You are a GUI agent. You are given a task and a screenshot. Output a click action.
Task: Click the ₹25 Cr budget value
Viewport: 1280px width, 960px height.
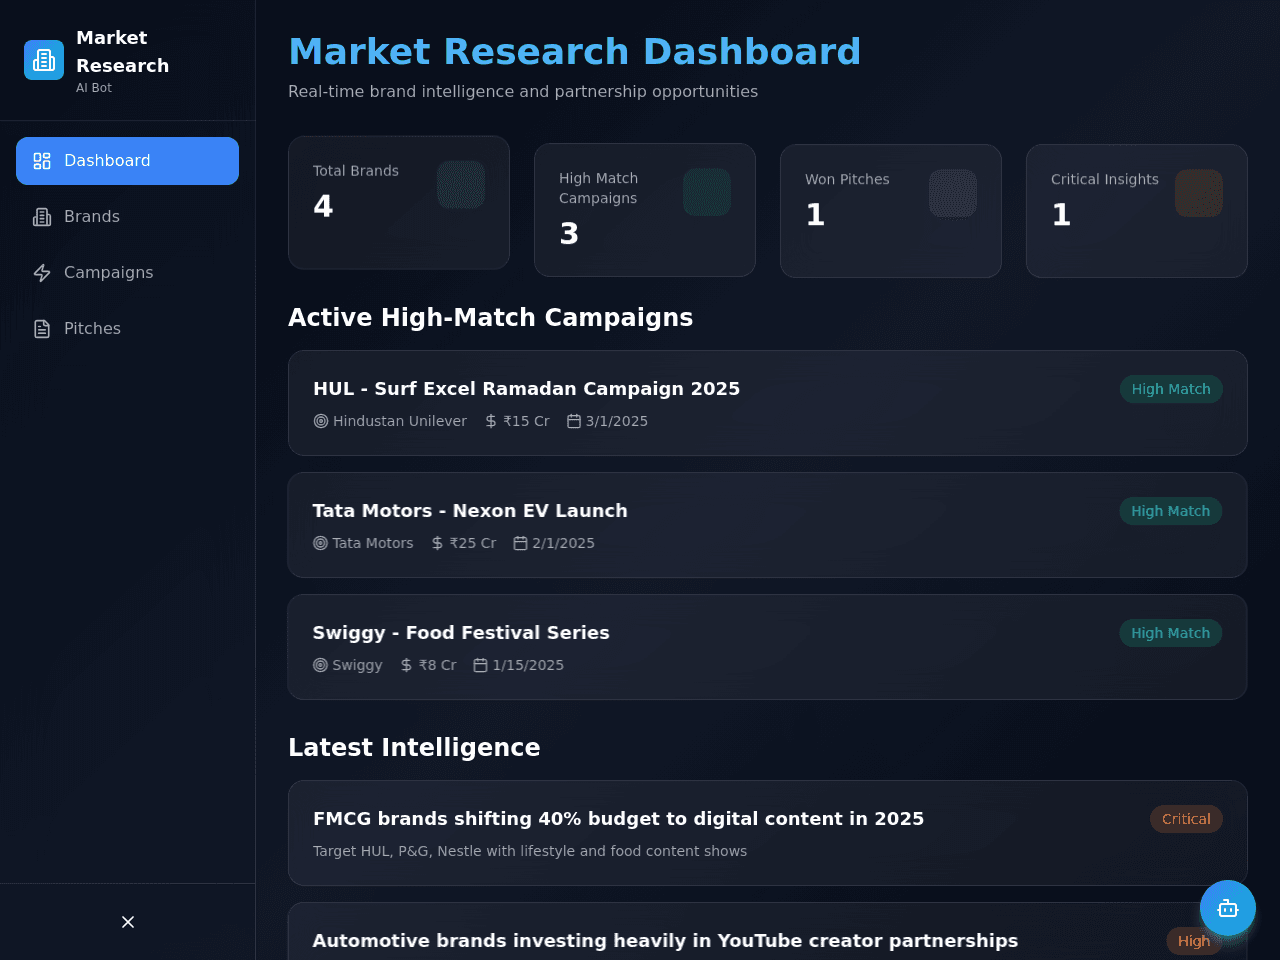point(473,543)
